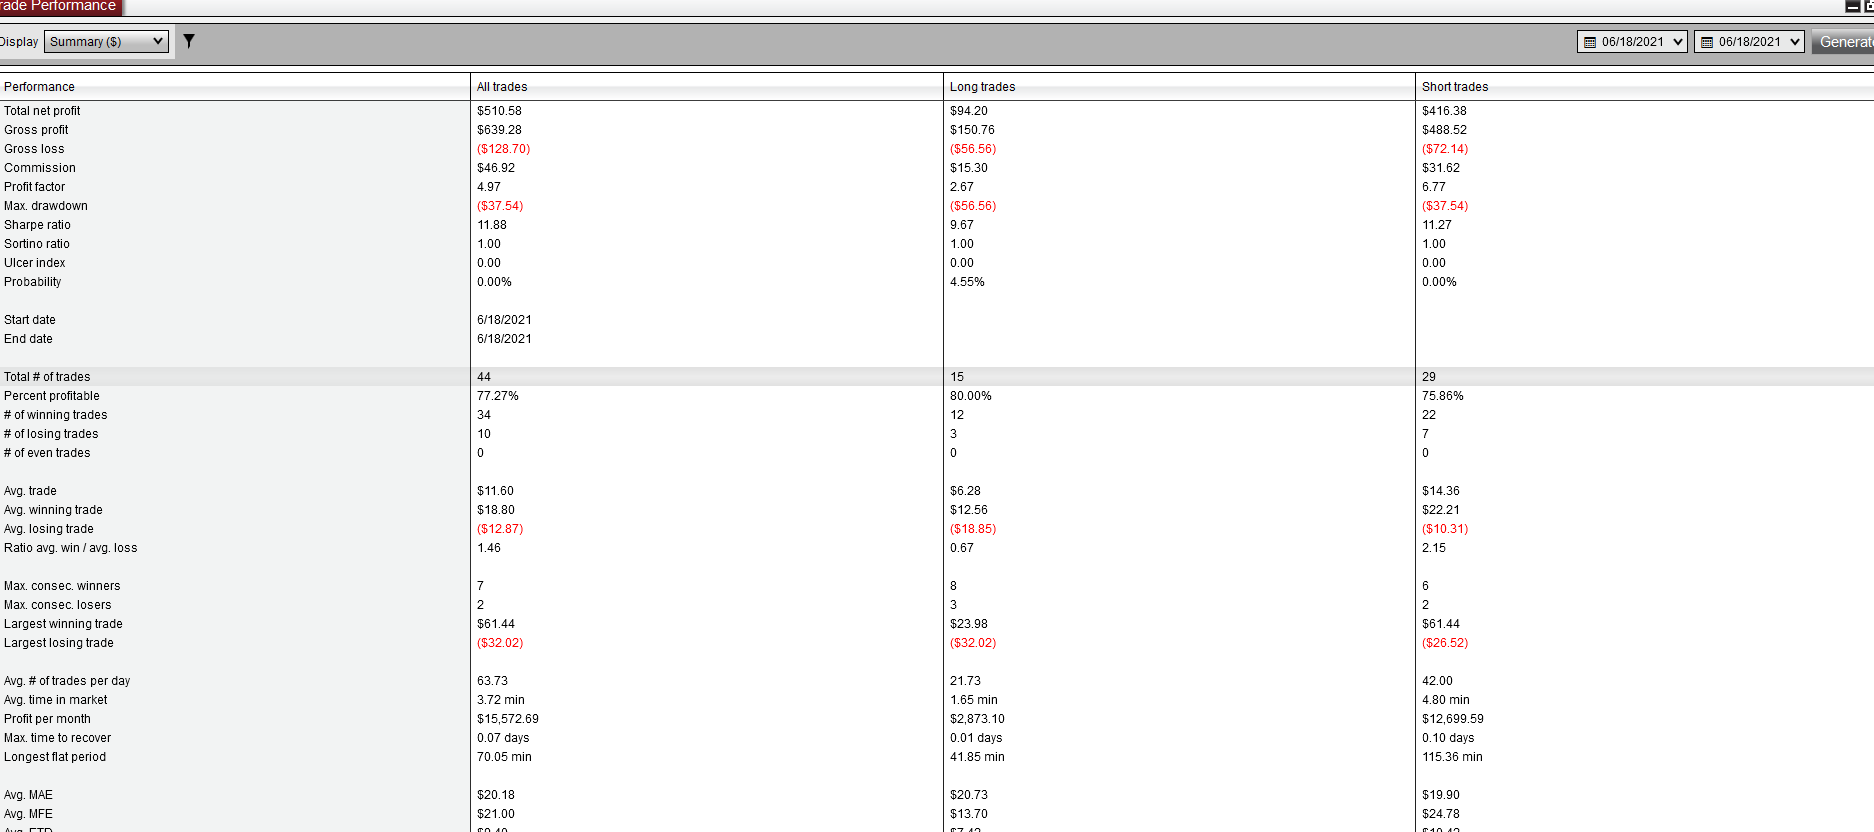Image resolution: width=1874 pixels, height=832 pixels.
Task: Select the Avg. MFE row label
Action: point(28,814)
